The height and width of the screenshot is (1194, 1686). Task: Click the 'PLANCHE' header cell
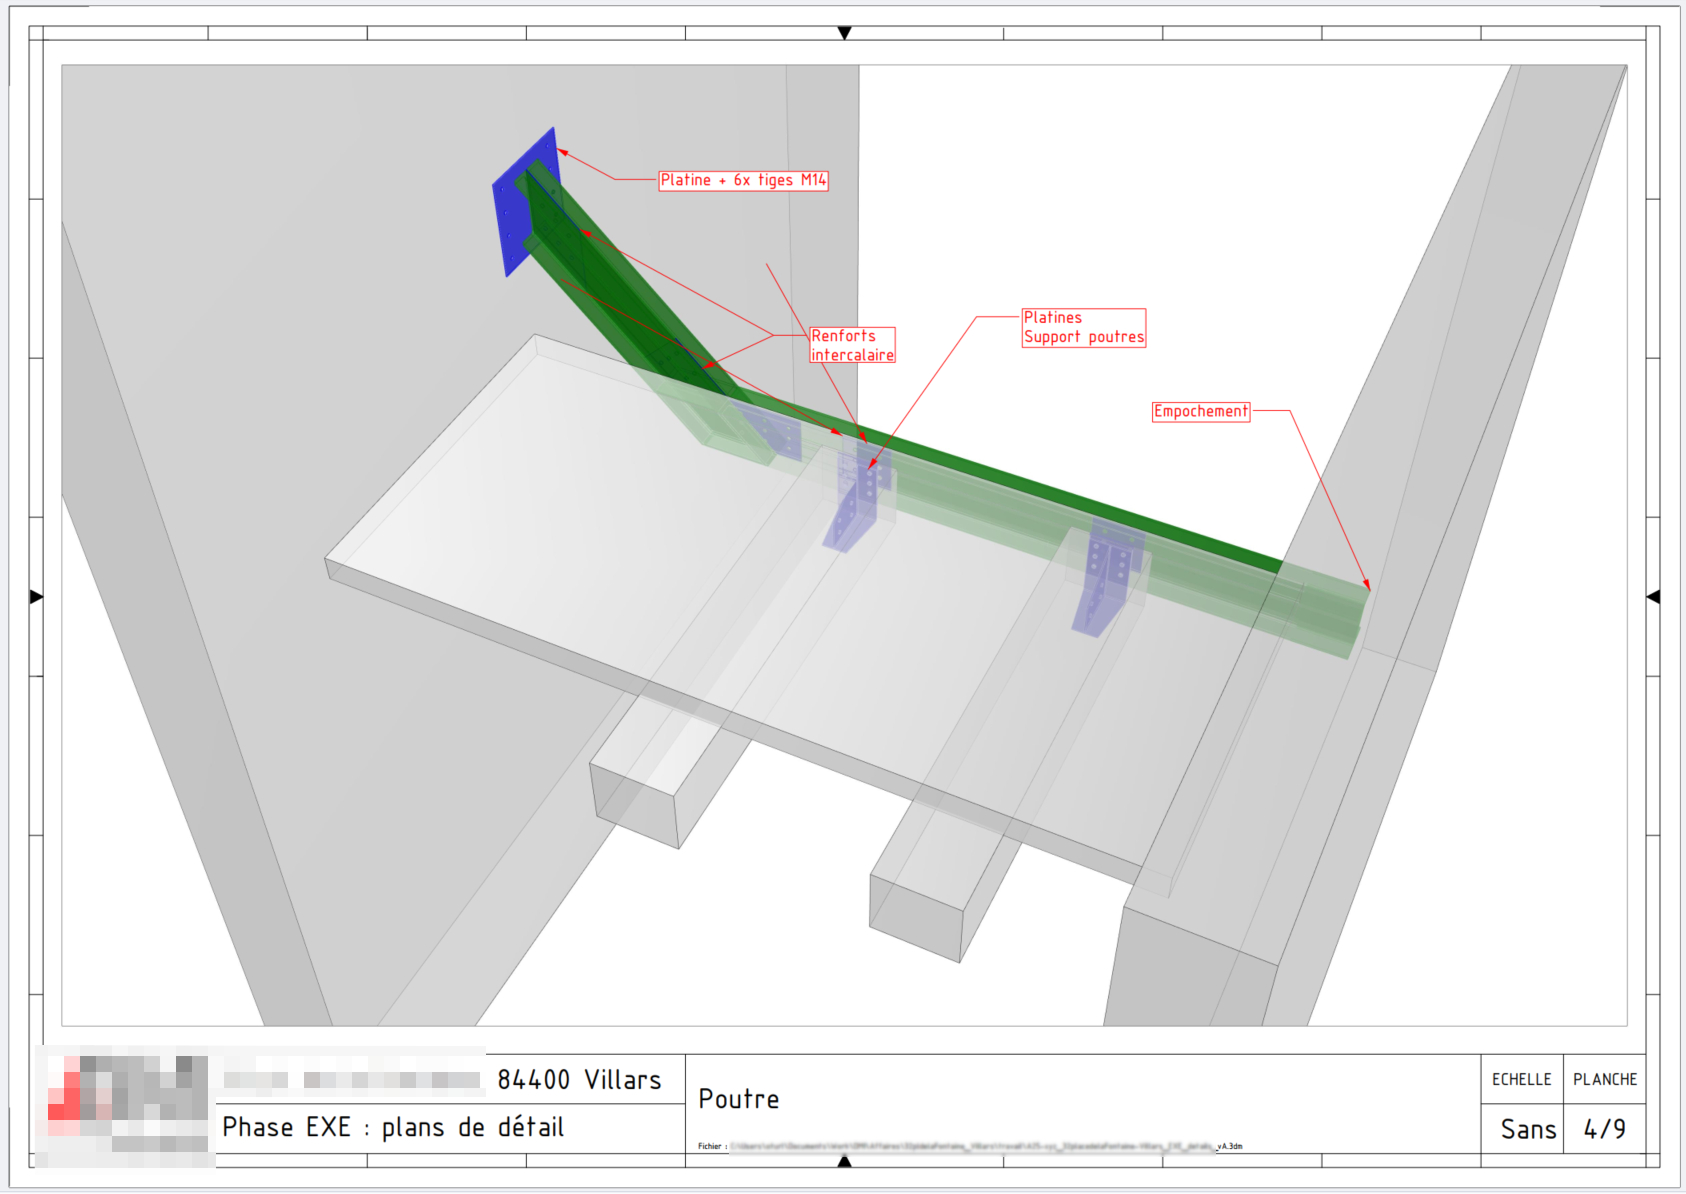[1604, 1079]
